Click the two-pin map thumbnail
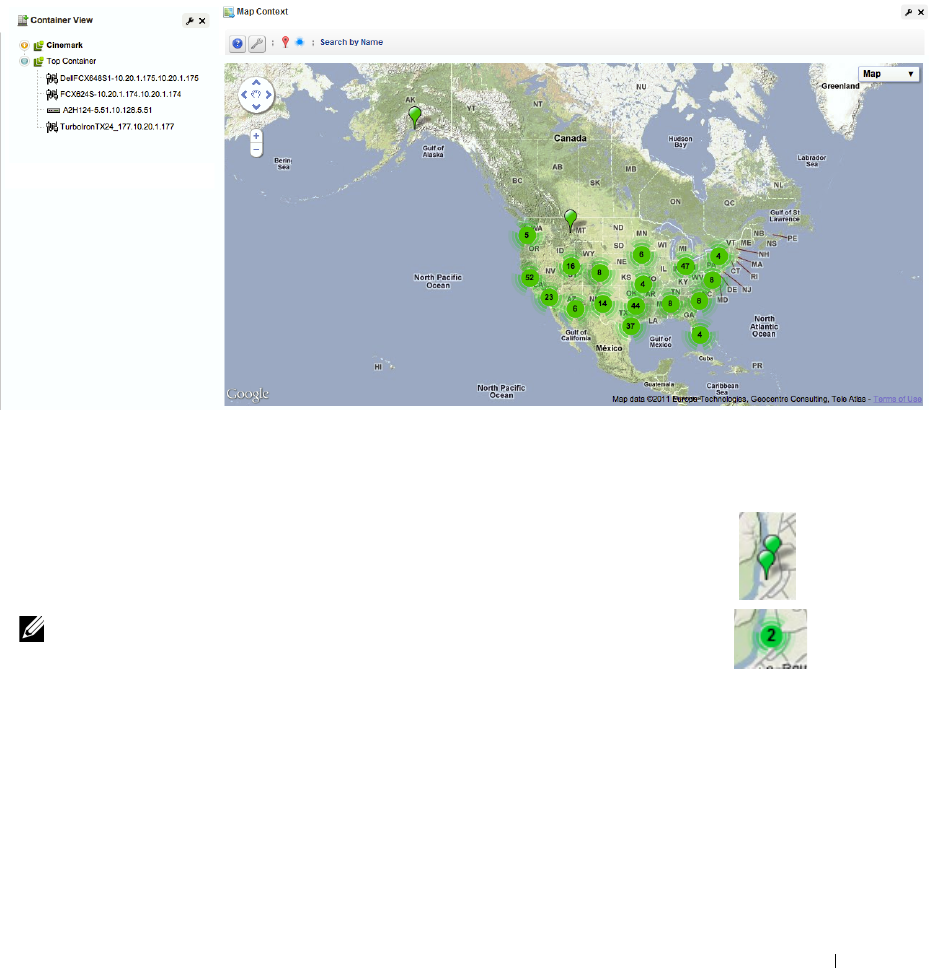This screenshot has width=930, height=968. point(767,556)
